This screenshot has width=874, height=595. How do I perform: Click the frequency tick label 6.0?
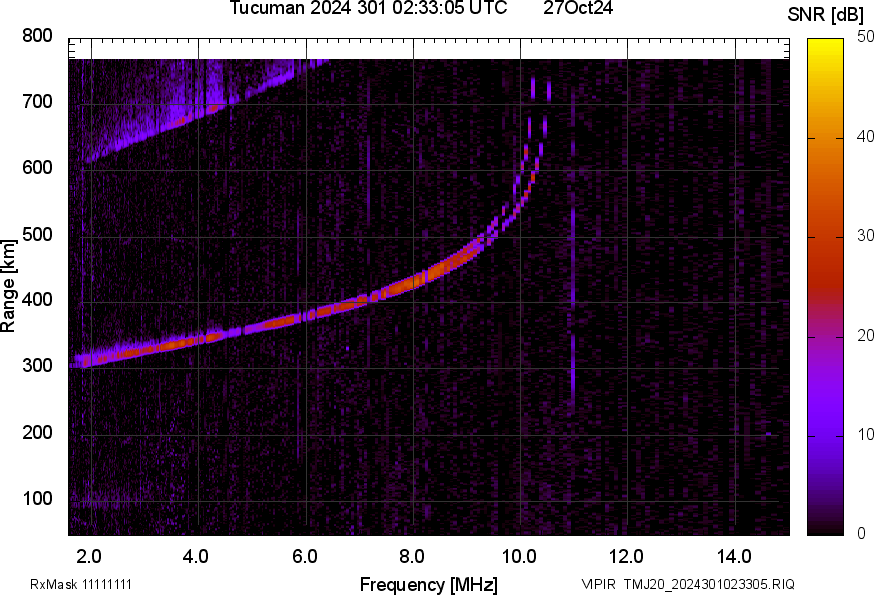coord(304,557)
